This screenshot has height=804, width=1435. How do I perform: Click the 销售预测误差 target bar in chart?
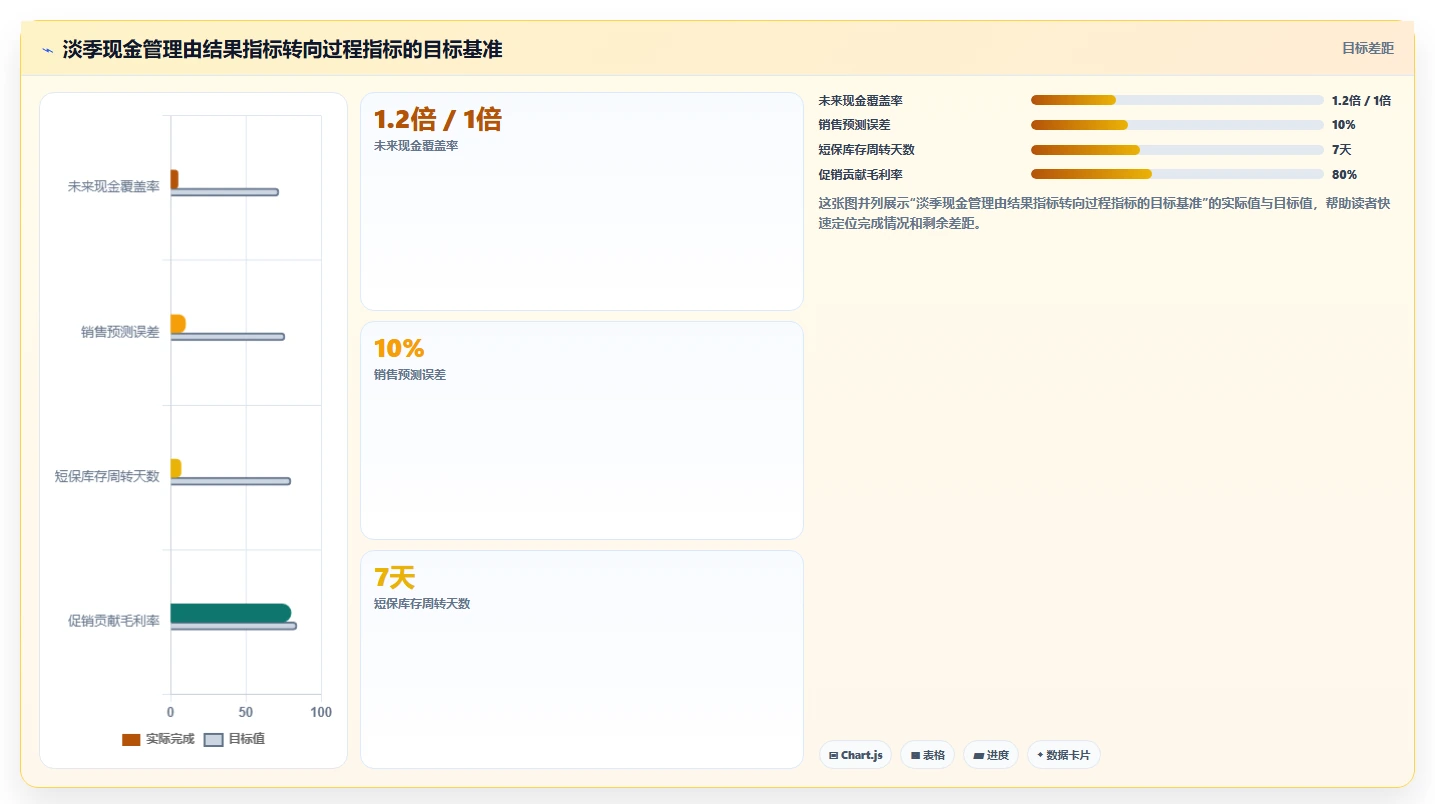[x=227, y=337]
